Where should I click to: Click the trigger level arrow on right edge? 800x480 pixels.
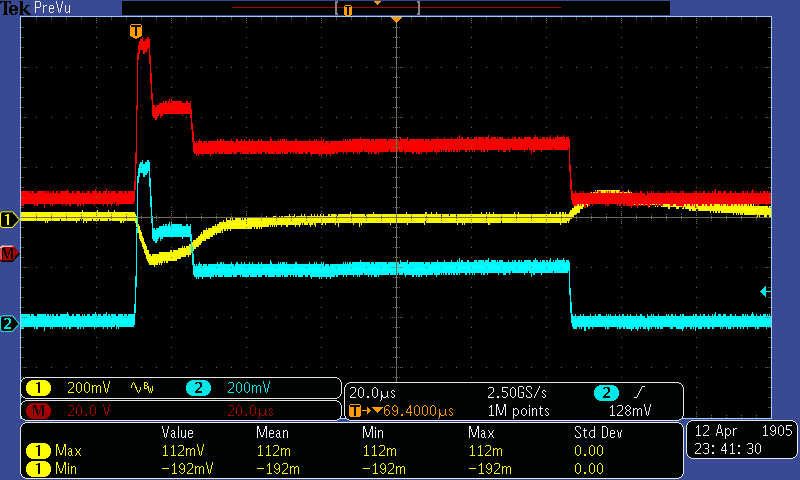[x=765, y=291]
